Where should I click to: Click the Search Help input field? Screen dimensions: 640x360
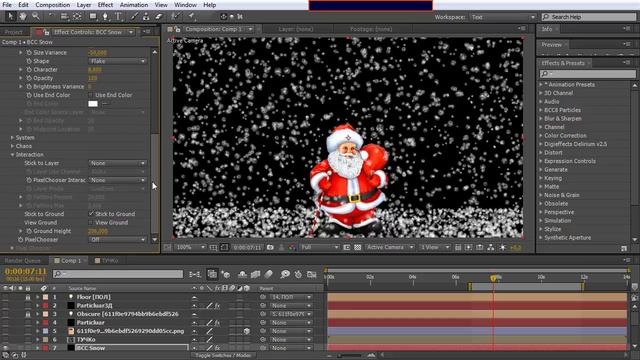[589, 17]
